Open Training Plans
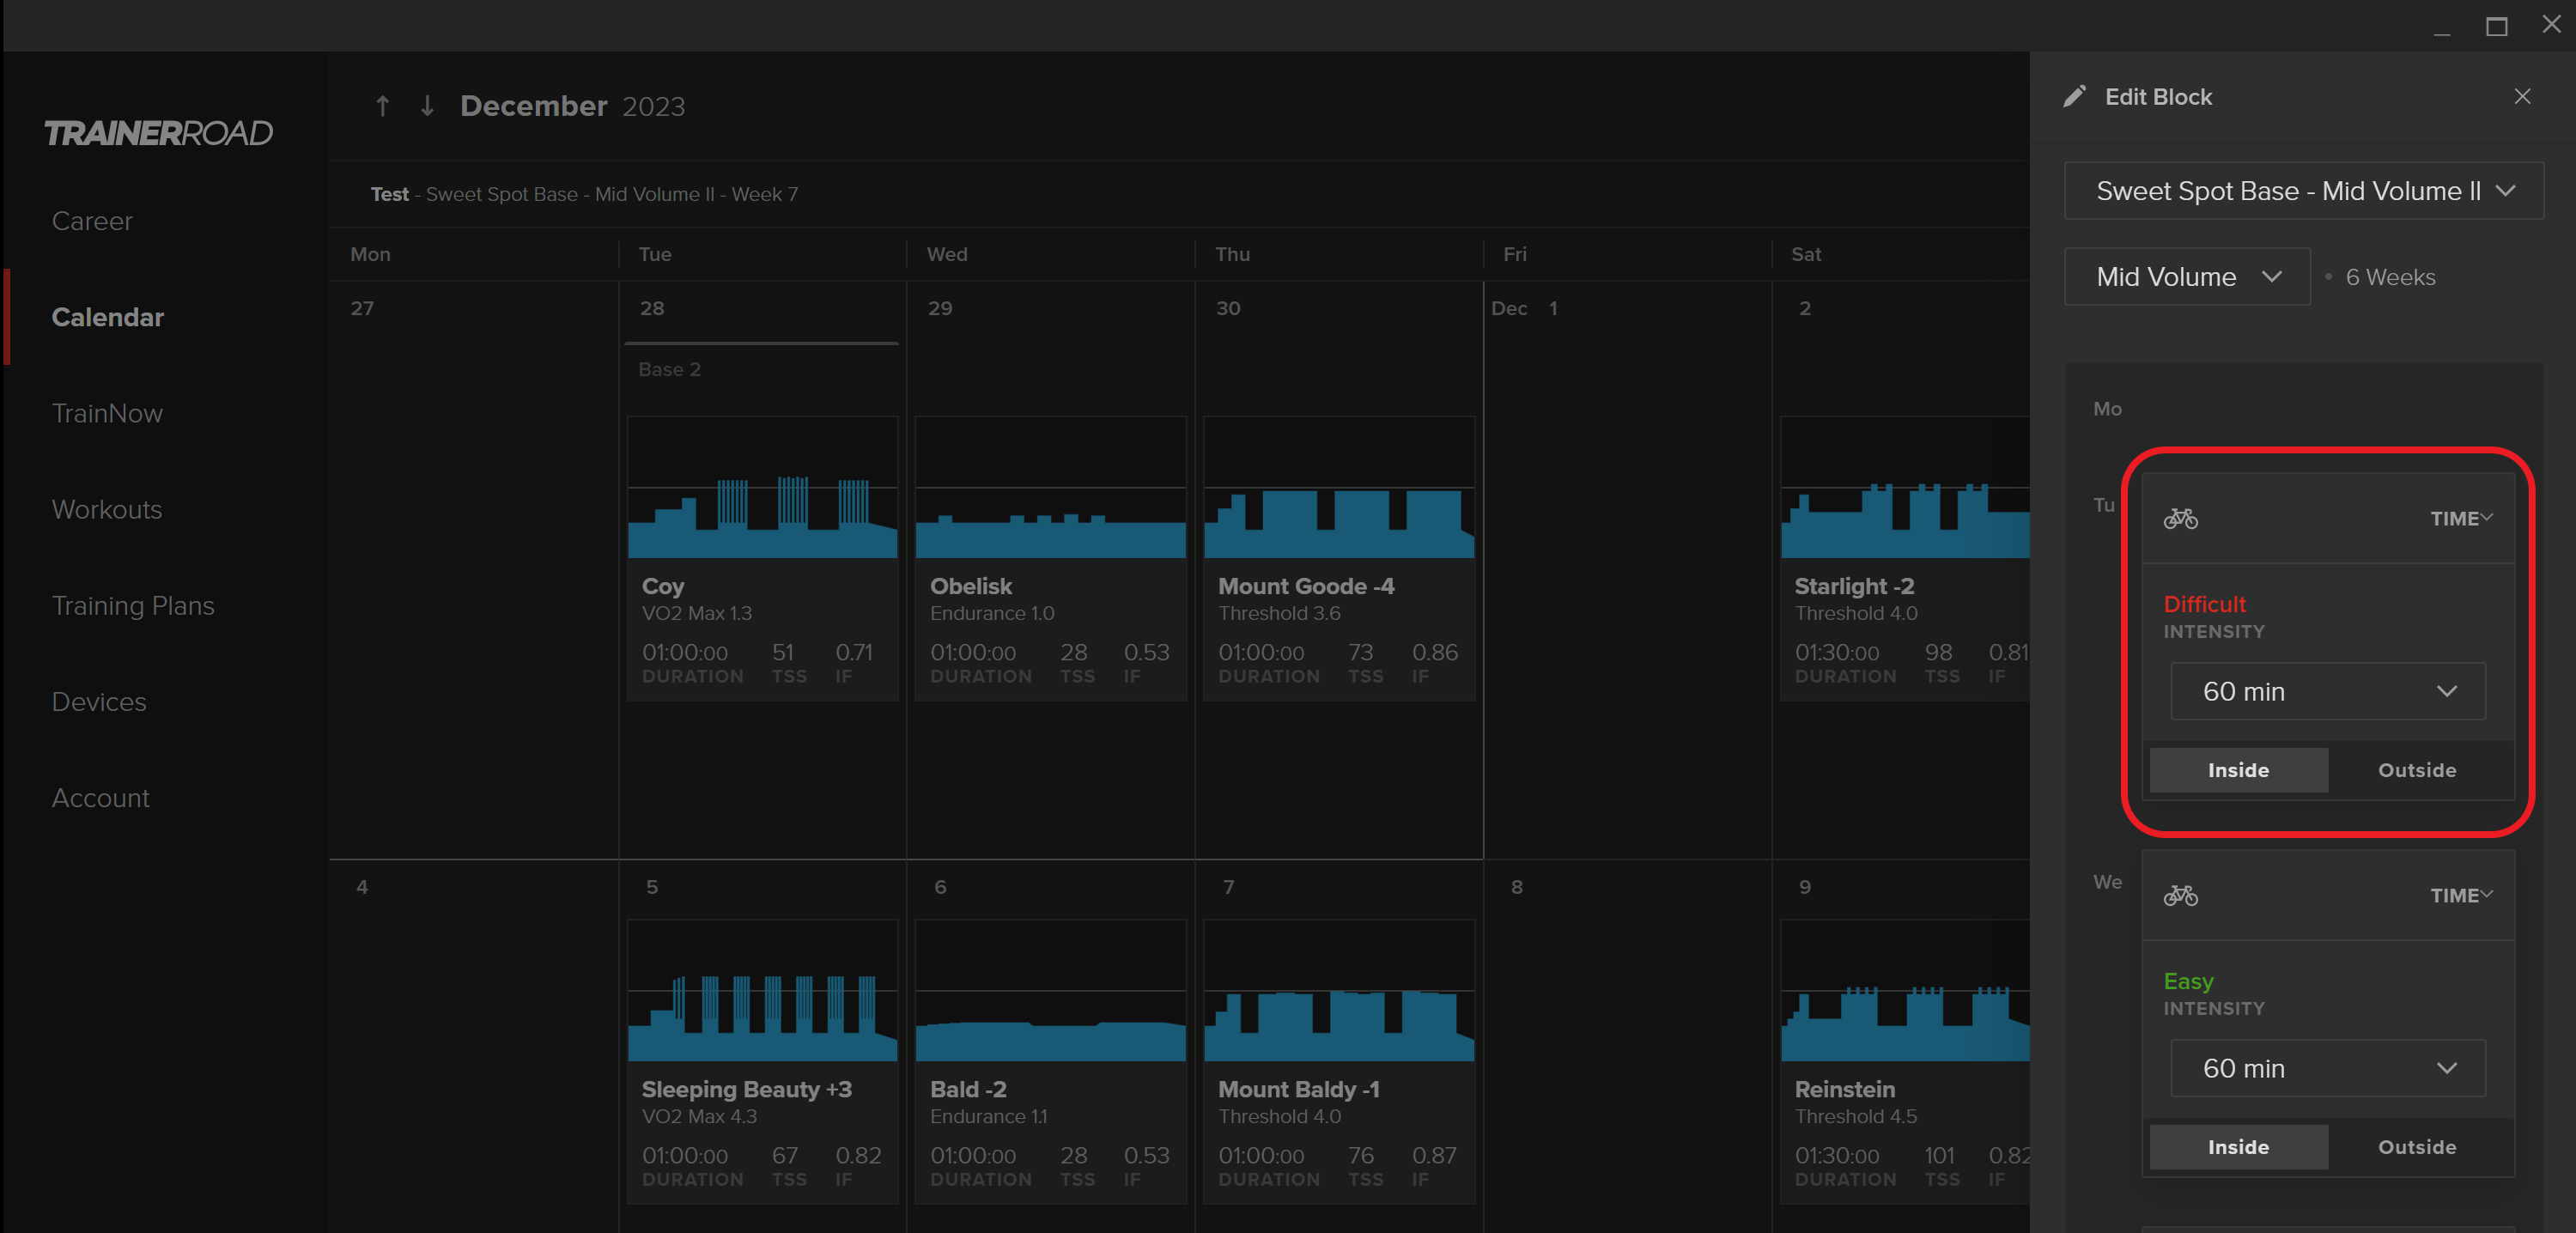2576x1233 pixels. (x=133, y=605)
